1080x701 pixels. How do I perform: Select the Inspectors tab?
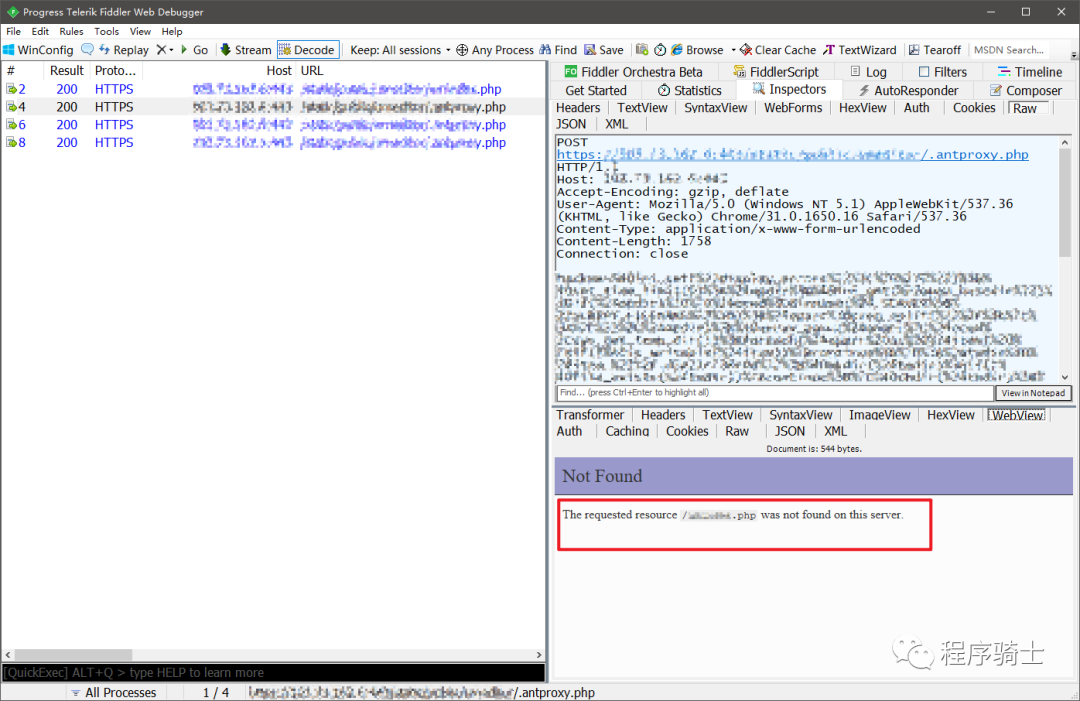(789, 89)
